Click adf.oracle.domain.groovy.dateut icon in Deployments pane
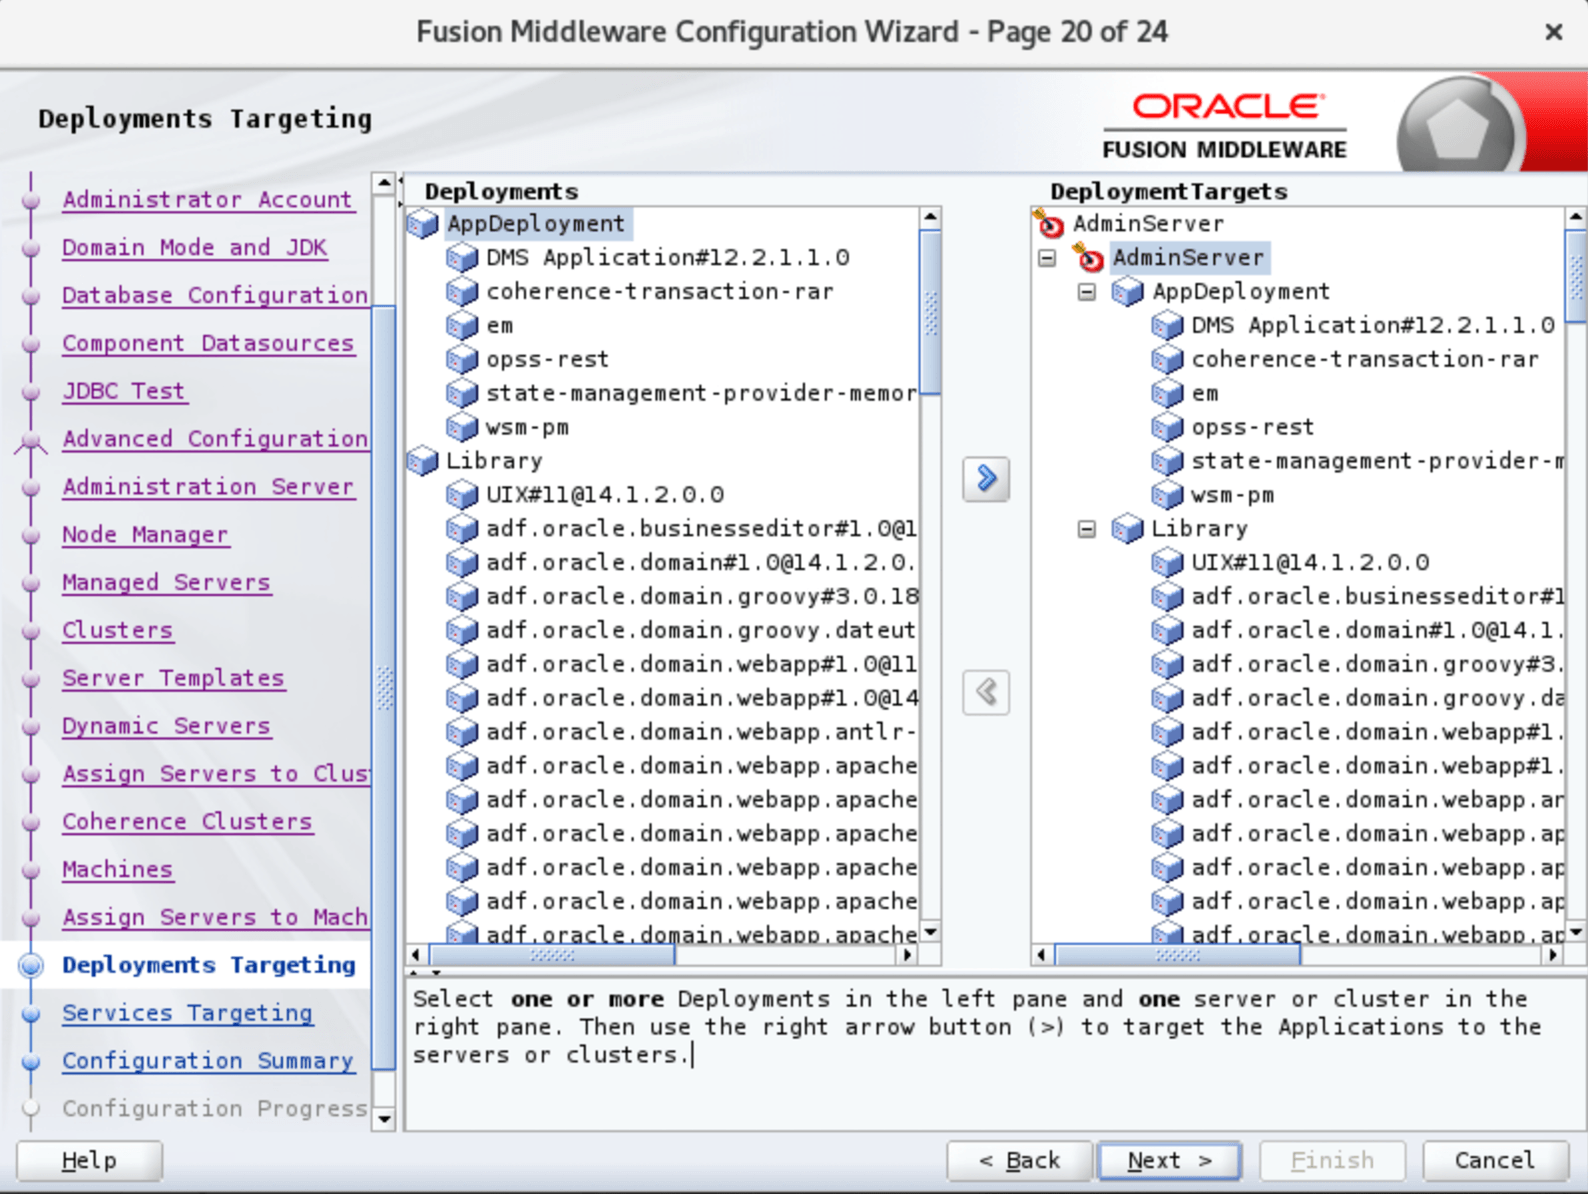This screenshot has height=1194, width=1588. tap(462, 631)
